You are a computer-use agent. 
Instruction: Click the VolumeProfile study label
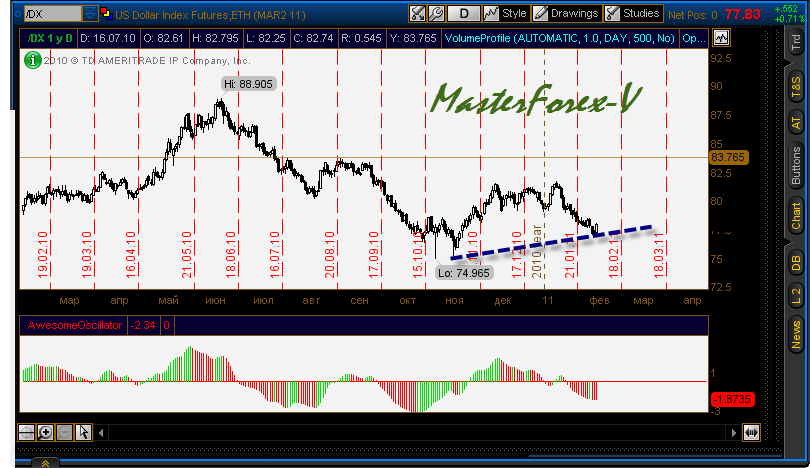point(559,38)
